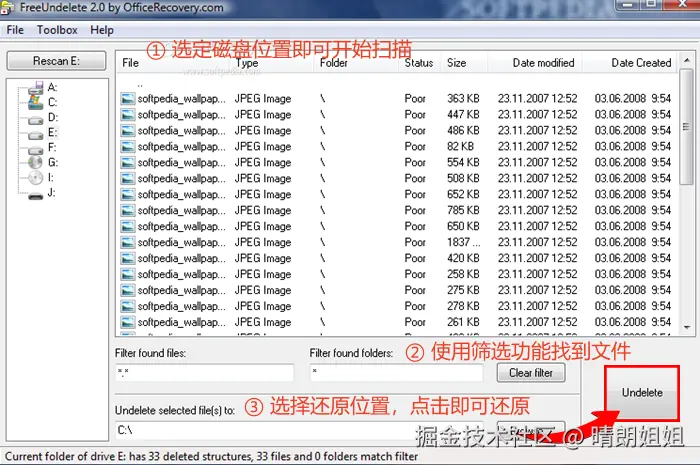This screenshot has height=465, width=700.
Task: Click image icon of the 275 KB file
Action: tap(128, 291)
